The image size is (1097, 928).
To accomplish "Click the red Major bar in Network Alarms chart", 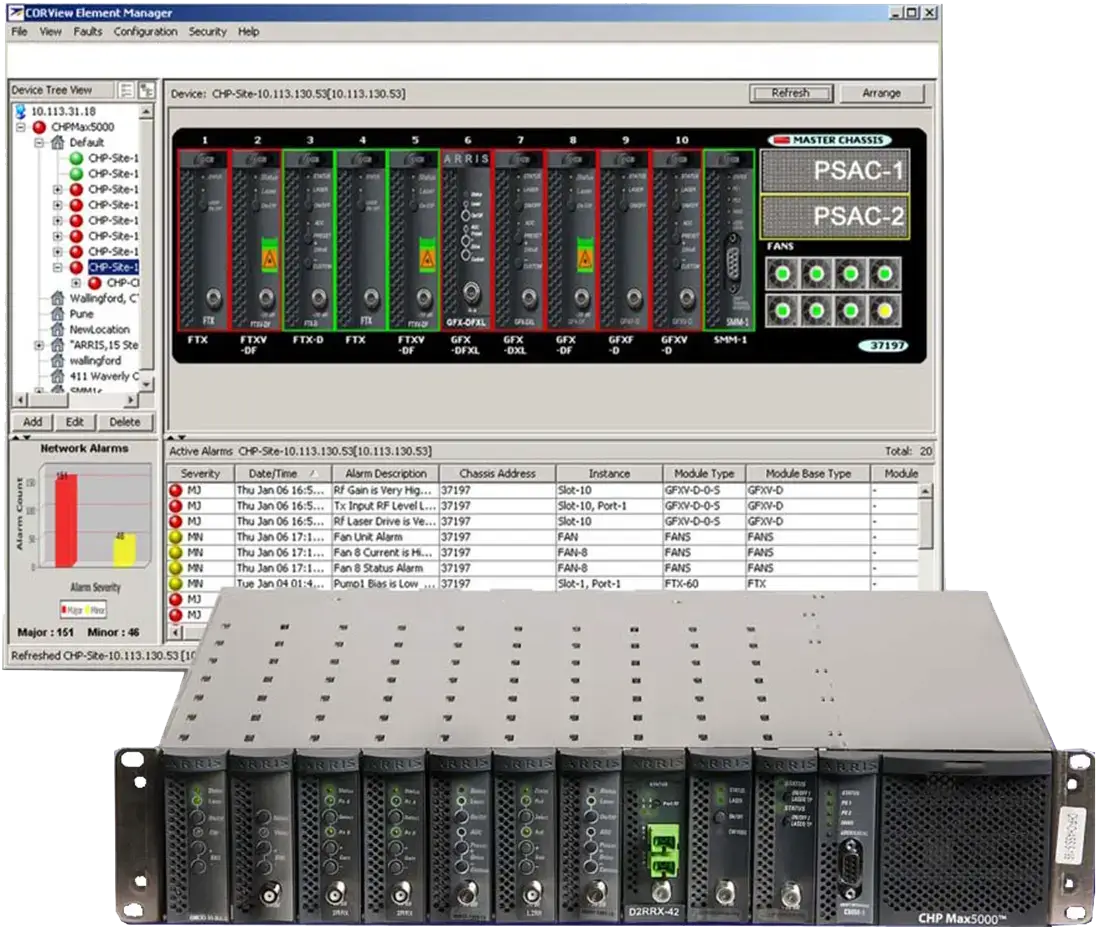I will coord(66,520).
